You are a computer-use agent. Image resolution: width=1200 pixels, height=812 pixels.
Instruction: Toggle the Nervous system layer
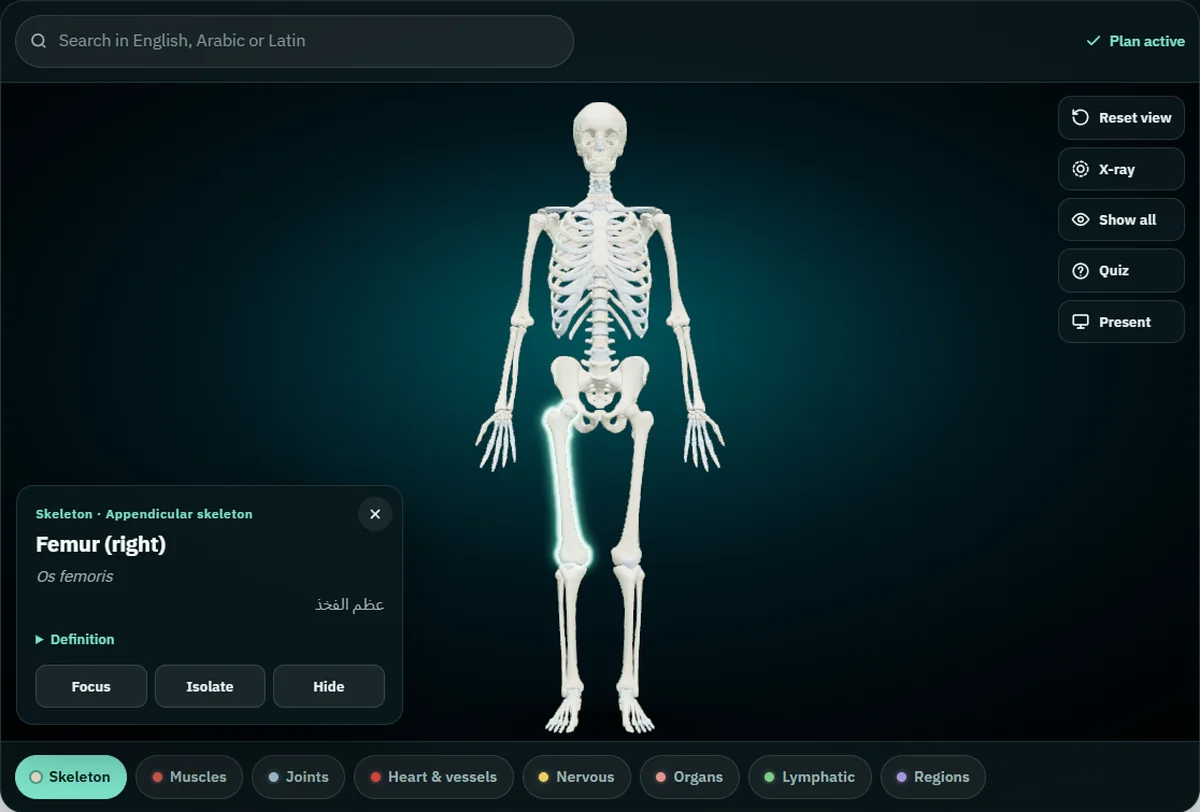click(576, 777)
